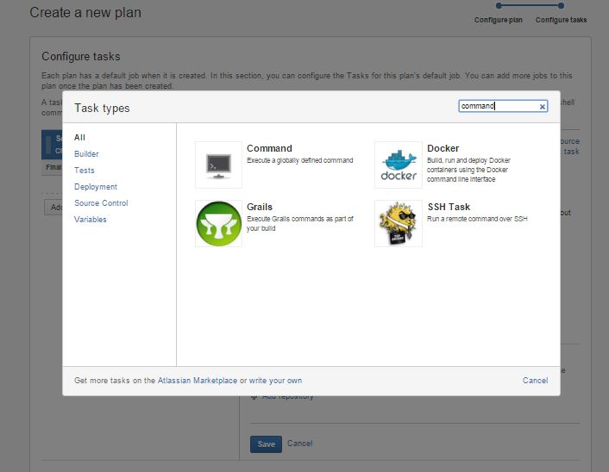
Task: Clear the task search with the X icon
Action: point(542,106)
